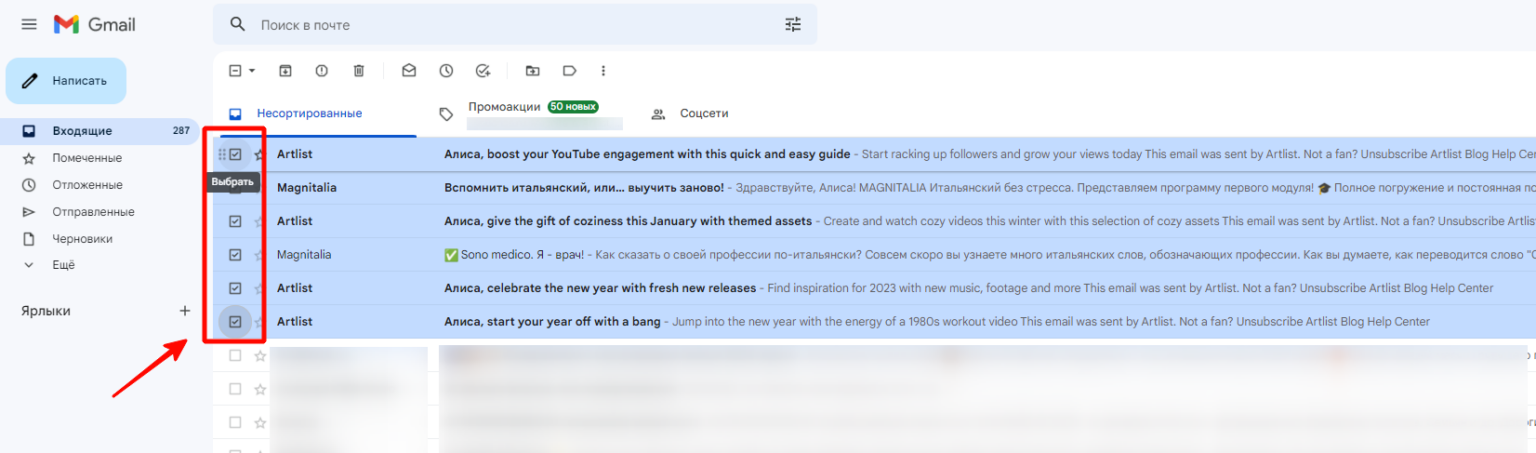Open the Labels icon in toolbar
Viewport: 1536px width, 453px height.
(569, 71)
